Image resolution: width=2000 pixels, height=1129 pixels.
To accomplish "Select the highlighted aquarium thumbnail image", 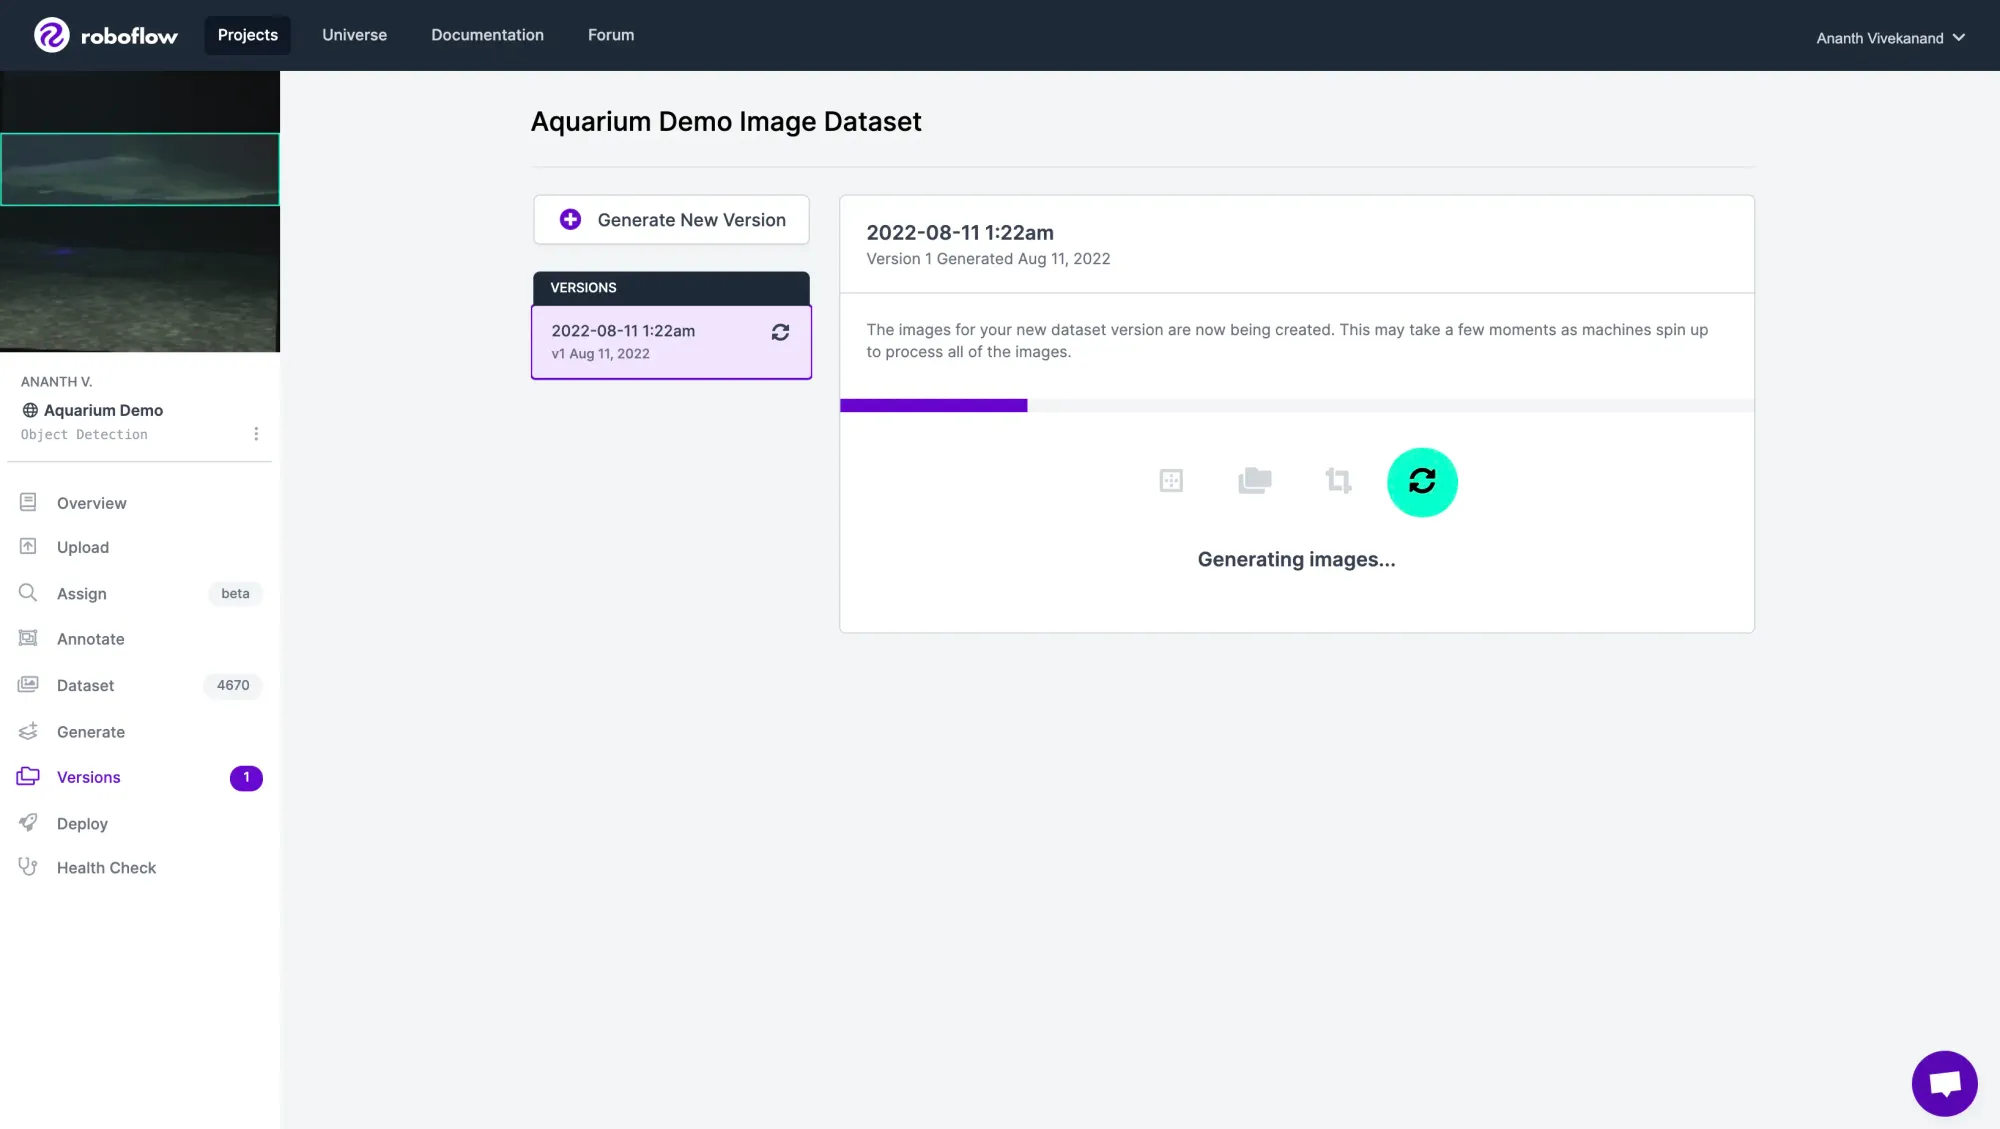I will tap(140, 169).
